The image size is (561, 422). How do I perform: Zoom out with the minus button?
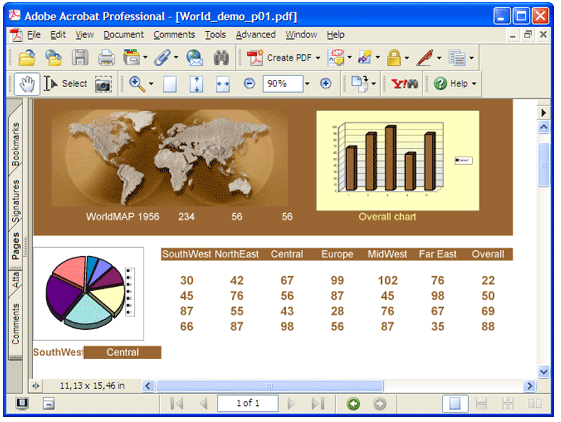249,84
